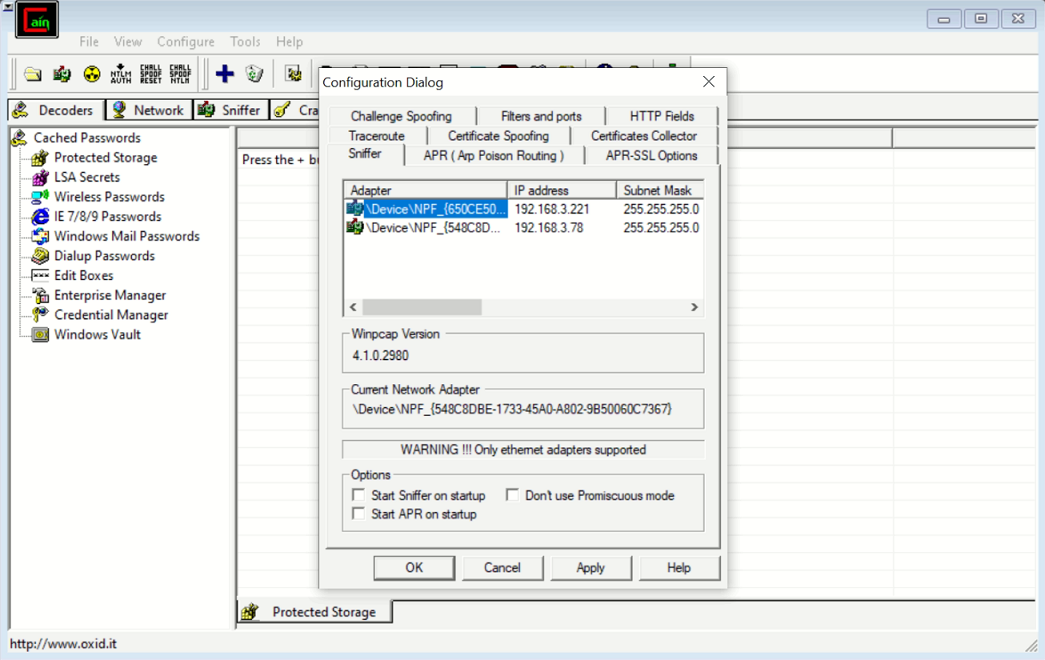Viewport: 1045px width, 660px height.
Task: Click the Adapter column header
Action: tap(425, 190)
